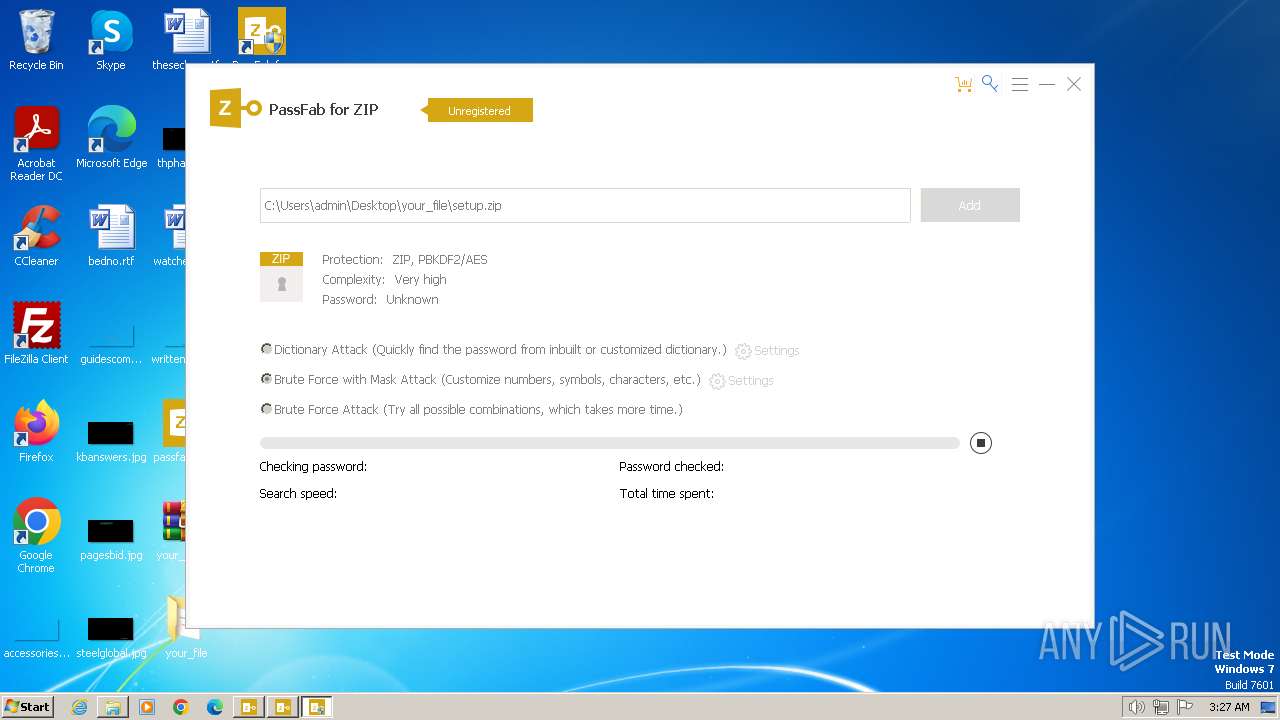Viewport: 1280px width, 720px height.
Task: Open the shopping cart purchase icon
Action: pyautogui.click(x=964, y=85)
